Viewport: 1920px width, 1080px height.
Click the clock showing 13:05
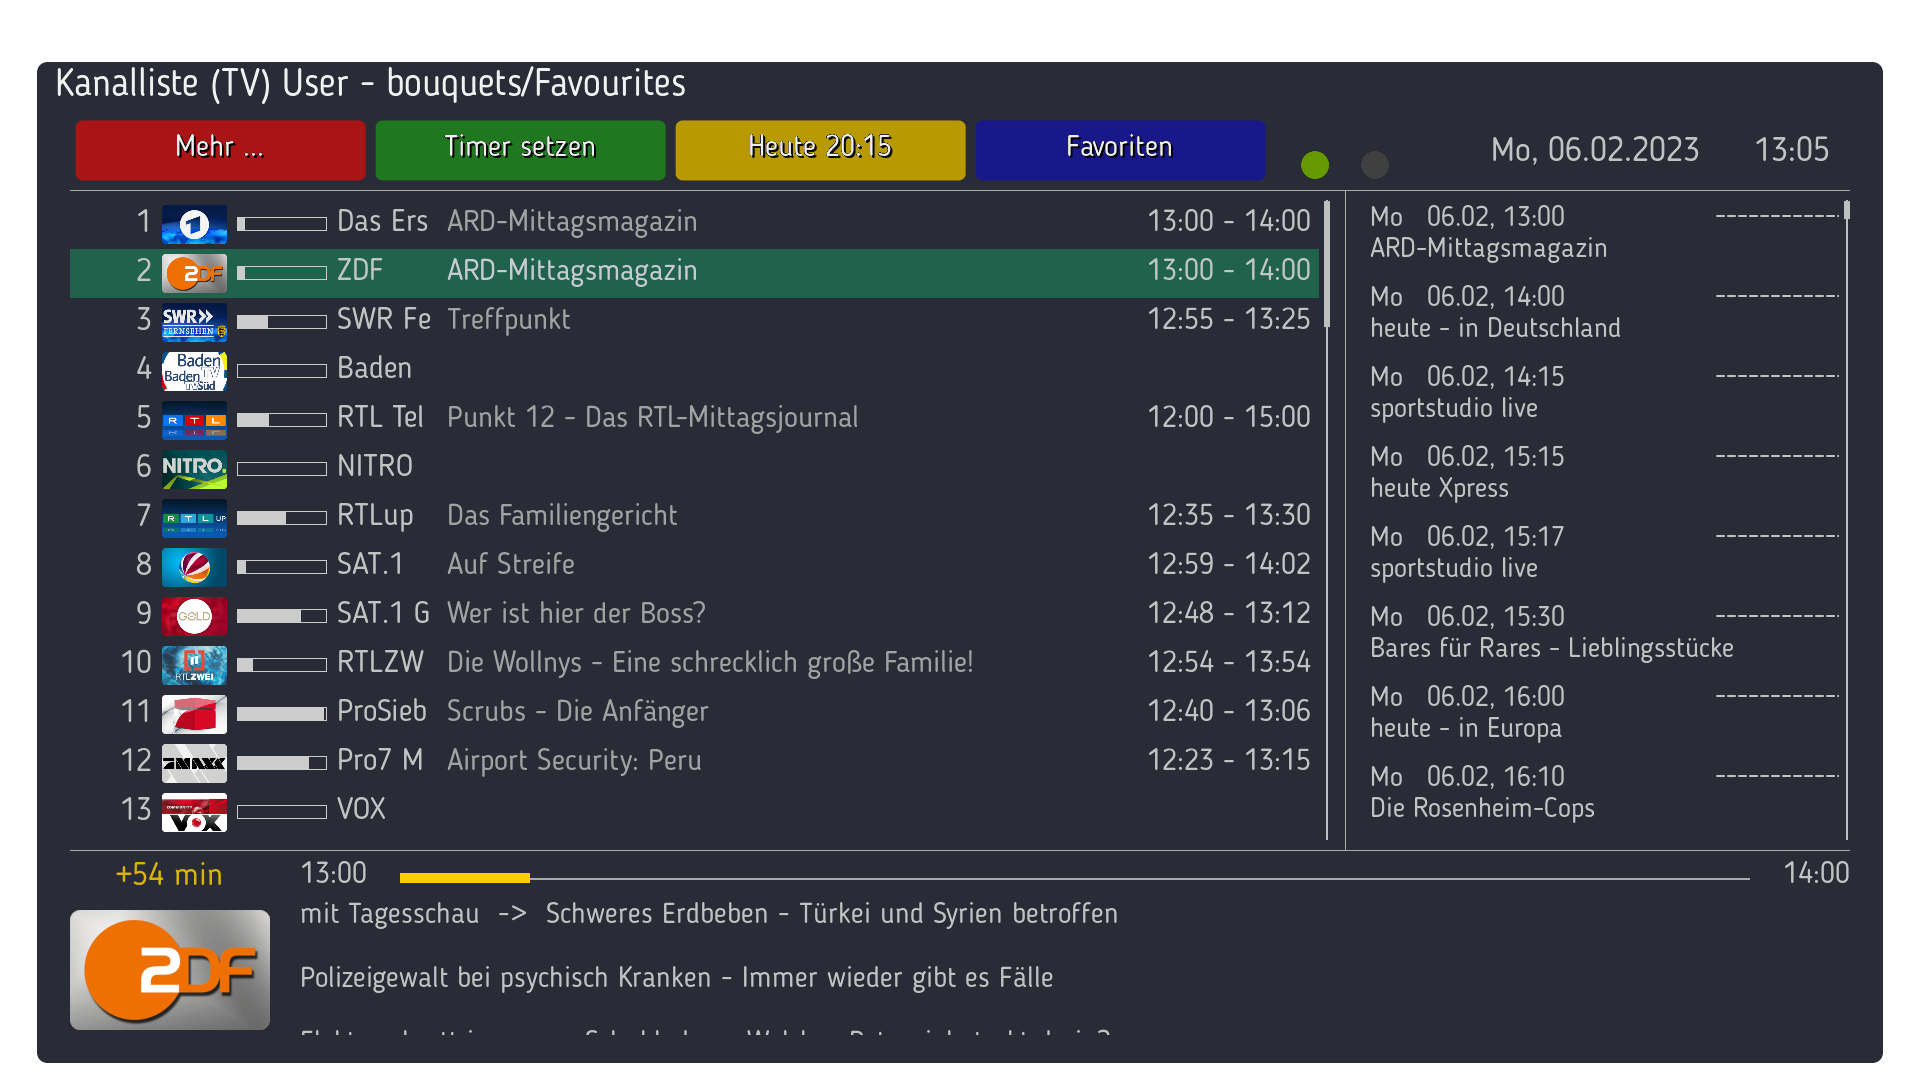point(1792,150)
